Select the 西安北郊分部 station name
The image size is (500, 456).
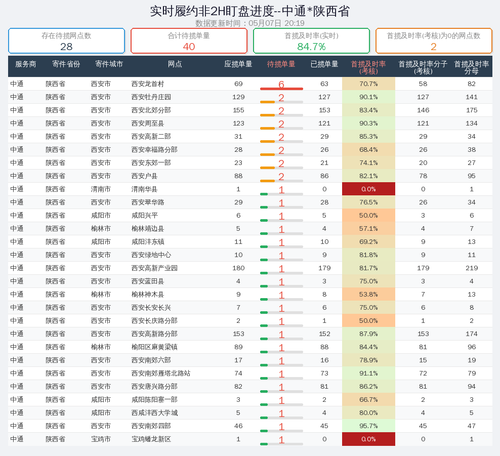click(151, 110)
